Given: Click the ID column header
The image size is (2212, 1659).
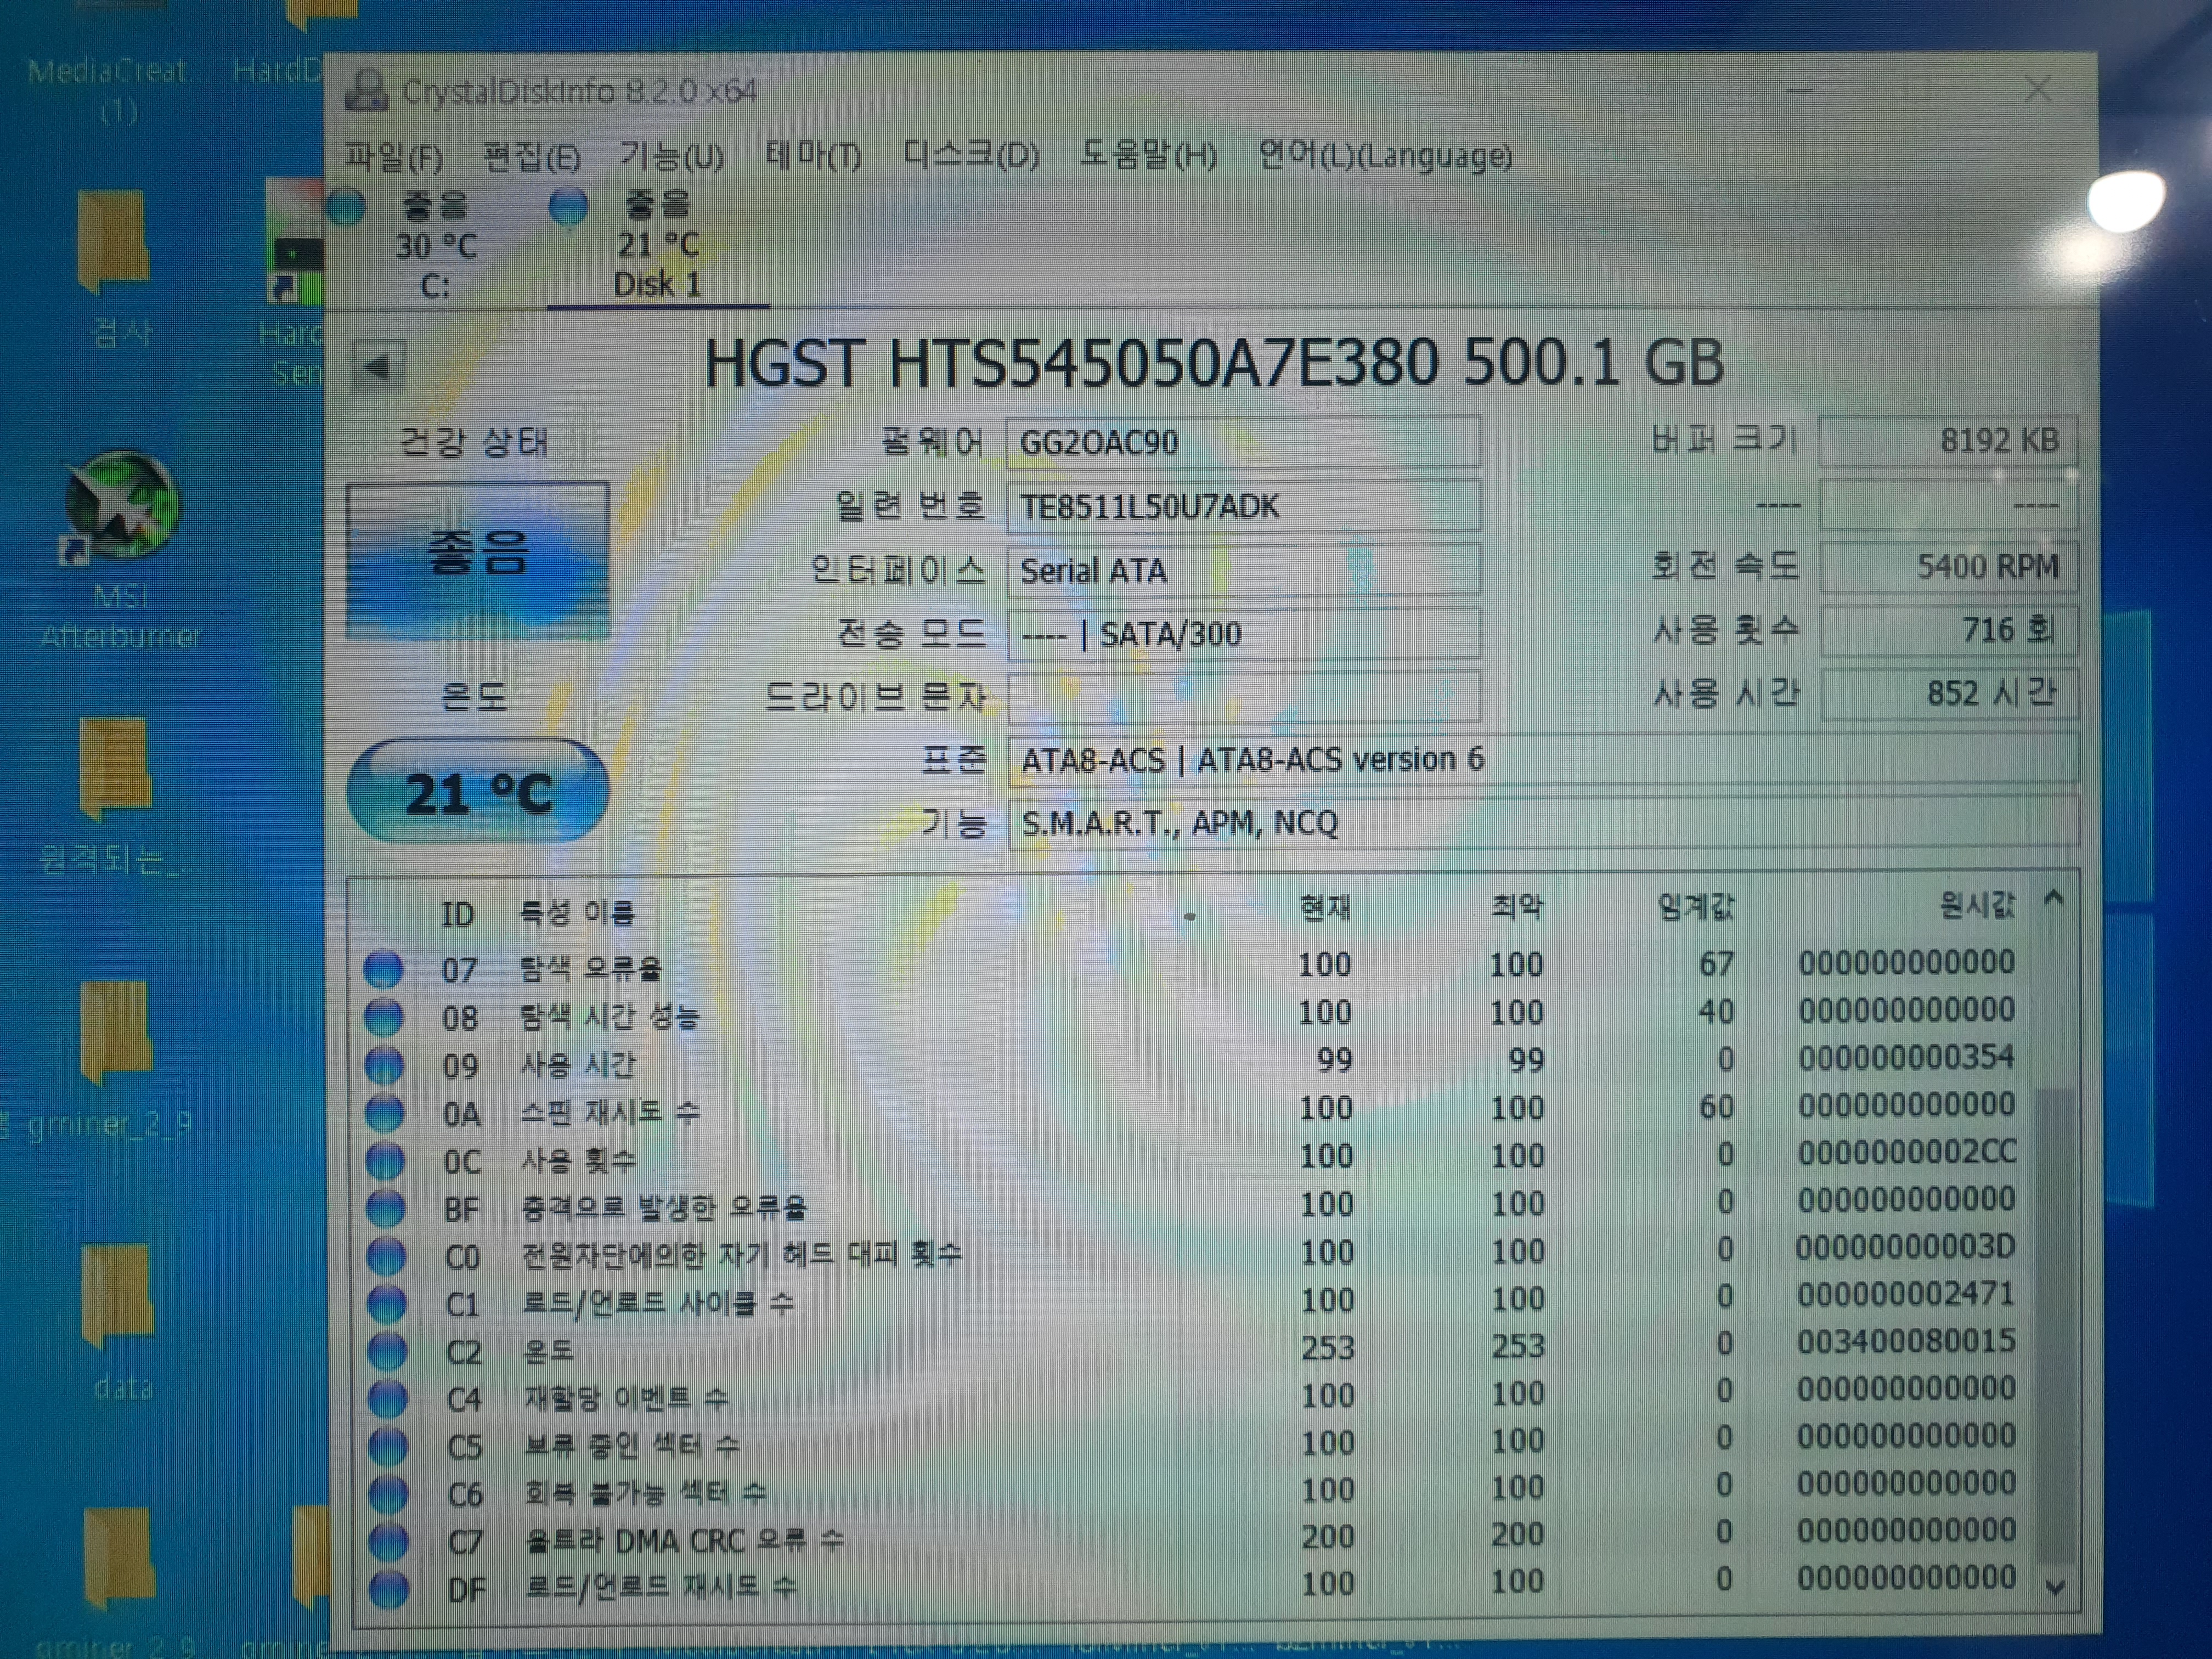Looking at the screenshot, I should pos(458,914).
